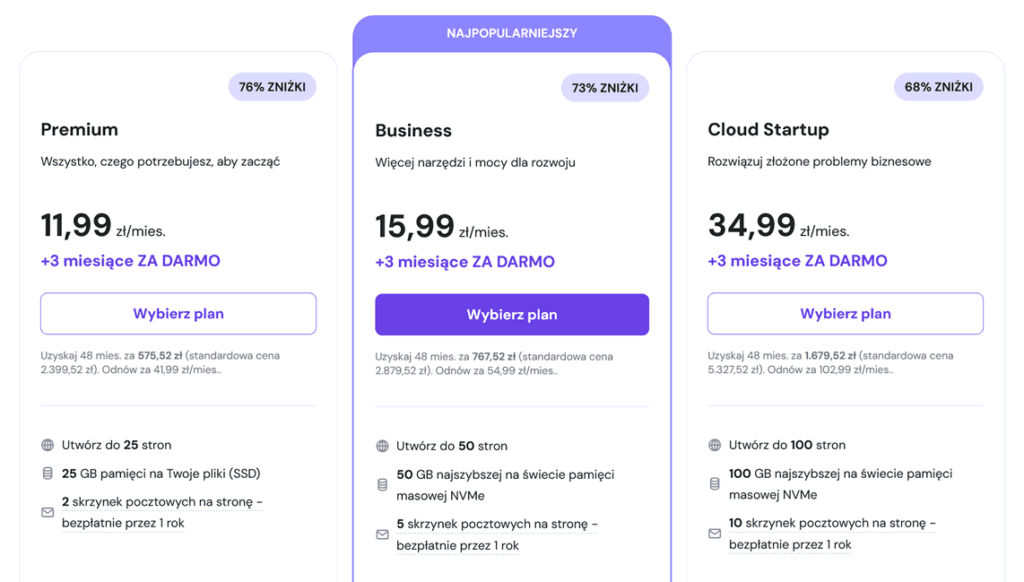Choose the Cloud Startup plan with Wybierz plan
The image size is (1024, 582).
(x=846, y=314)
